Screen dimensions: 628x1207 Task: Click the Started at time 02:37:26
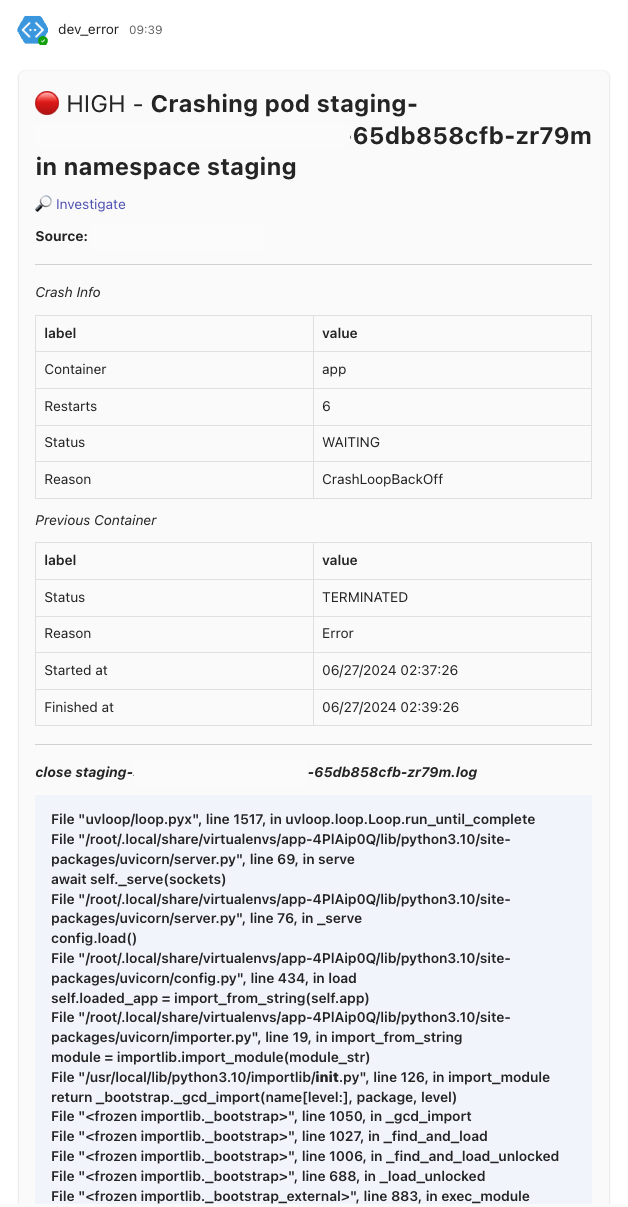tap(390, 670)
